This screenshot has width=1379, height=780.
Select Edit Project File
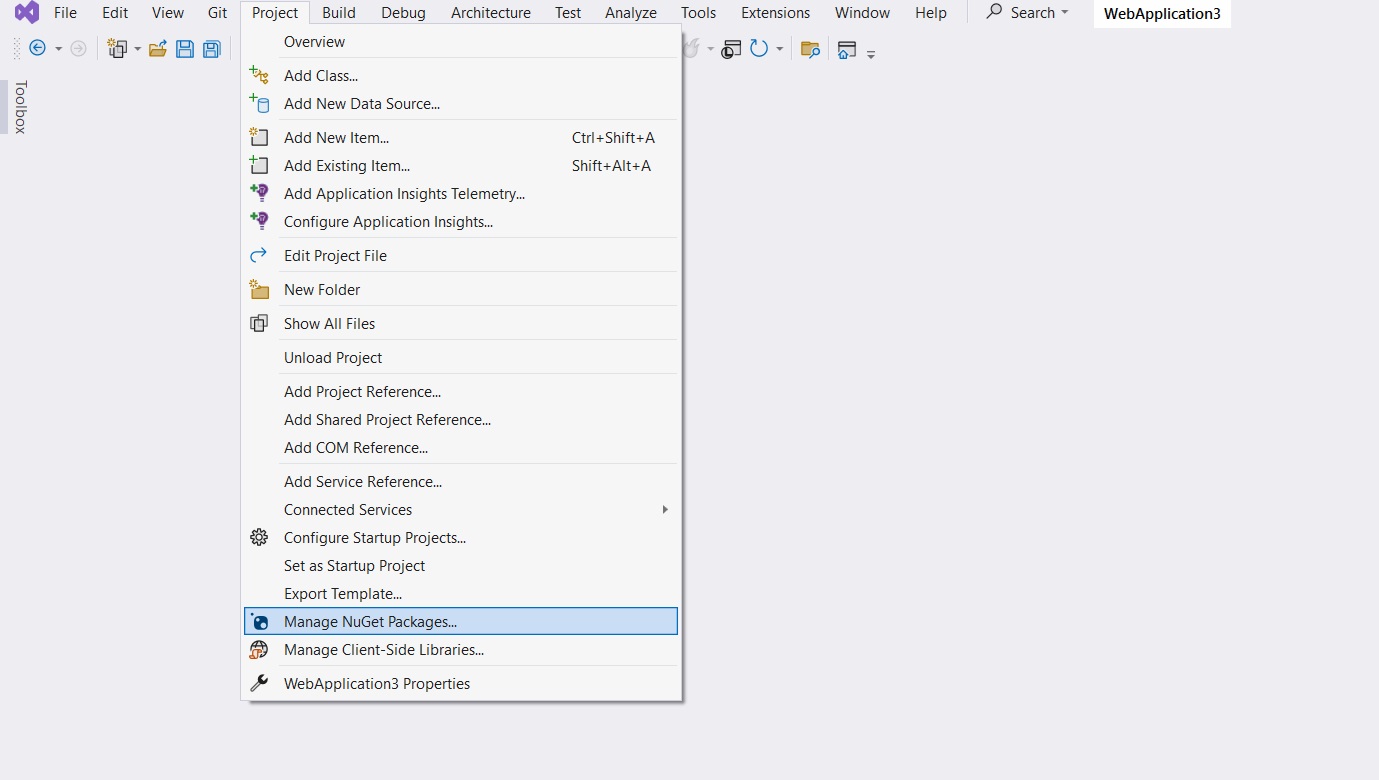tap(335, 256)
